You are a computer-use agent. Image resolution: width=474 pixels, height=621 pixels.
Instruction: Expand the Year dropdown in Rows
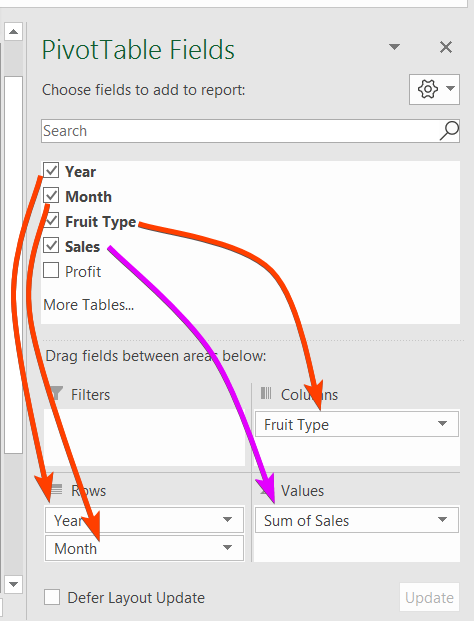point(227,519)
